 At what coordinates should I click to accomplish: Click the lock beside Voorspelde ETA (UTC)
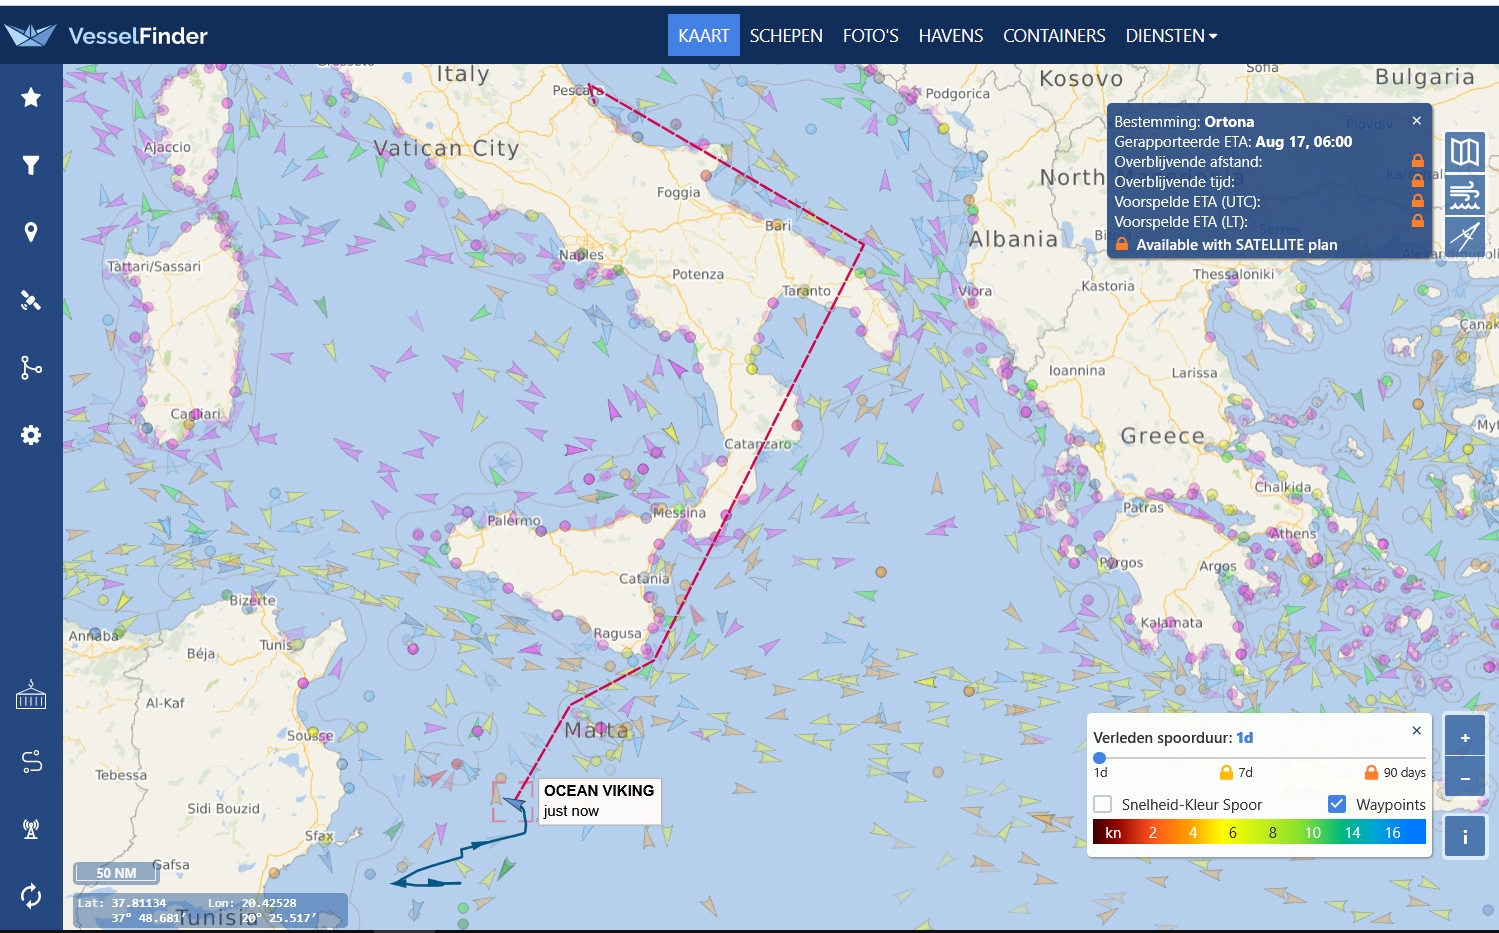(x=1417, y=201)
